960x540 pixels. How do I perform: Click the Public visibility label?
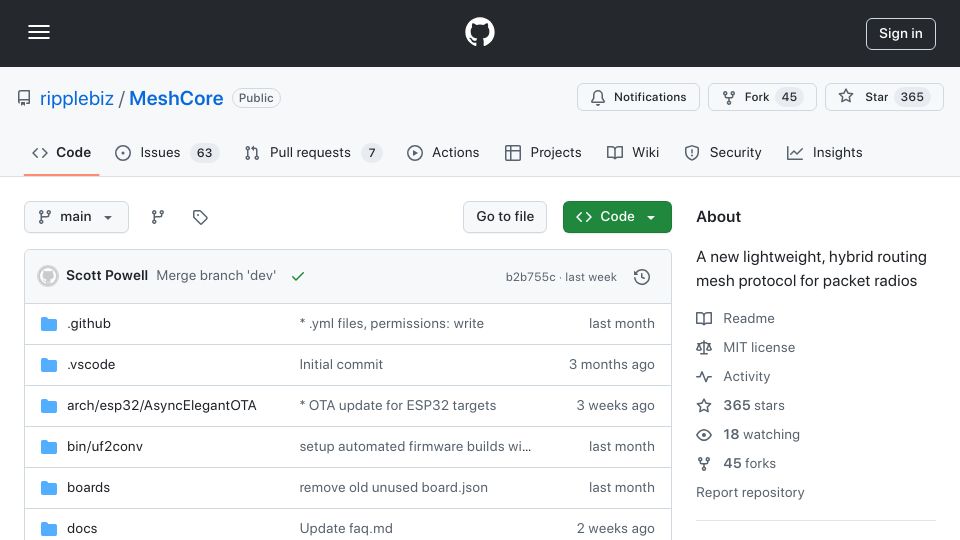(x=256, y=98)
